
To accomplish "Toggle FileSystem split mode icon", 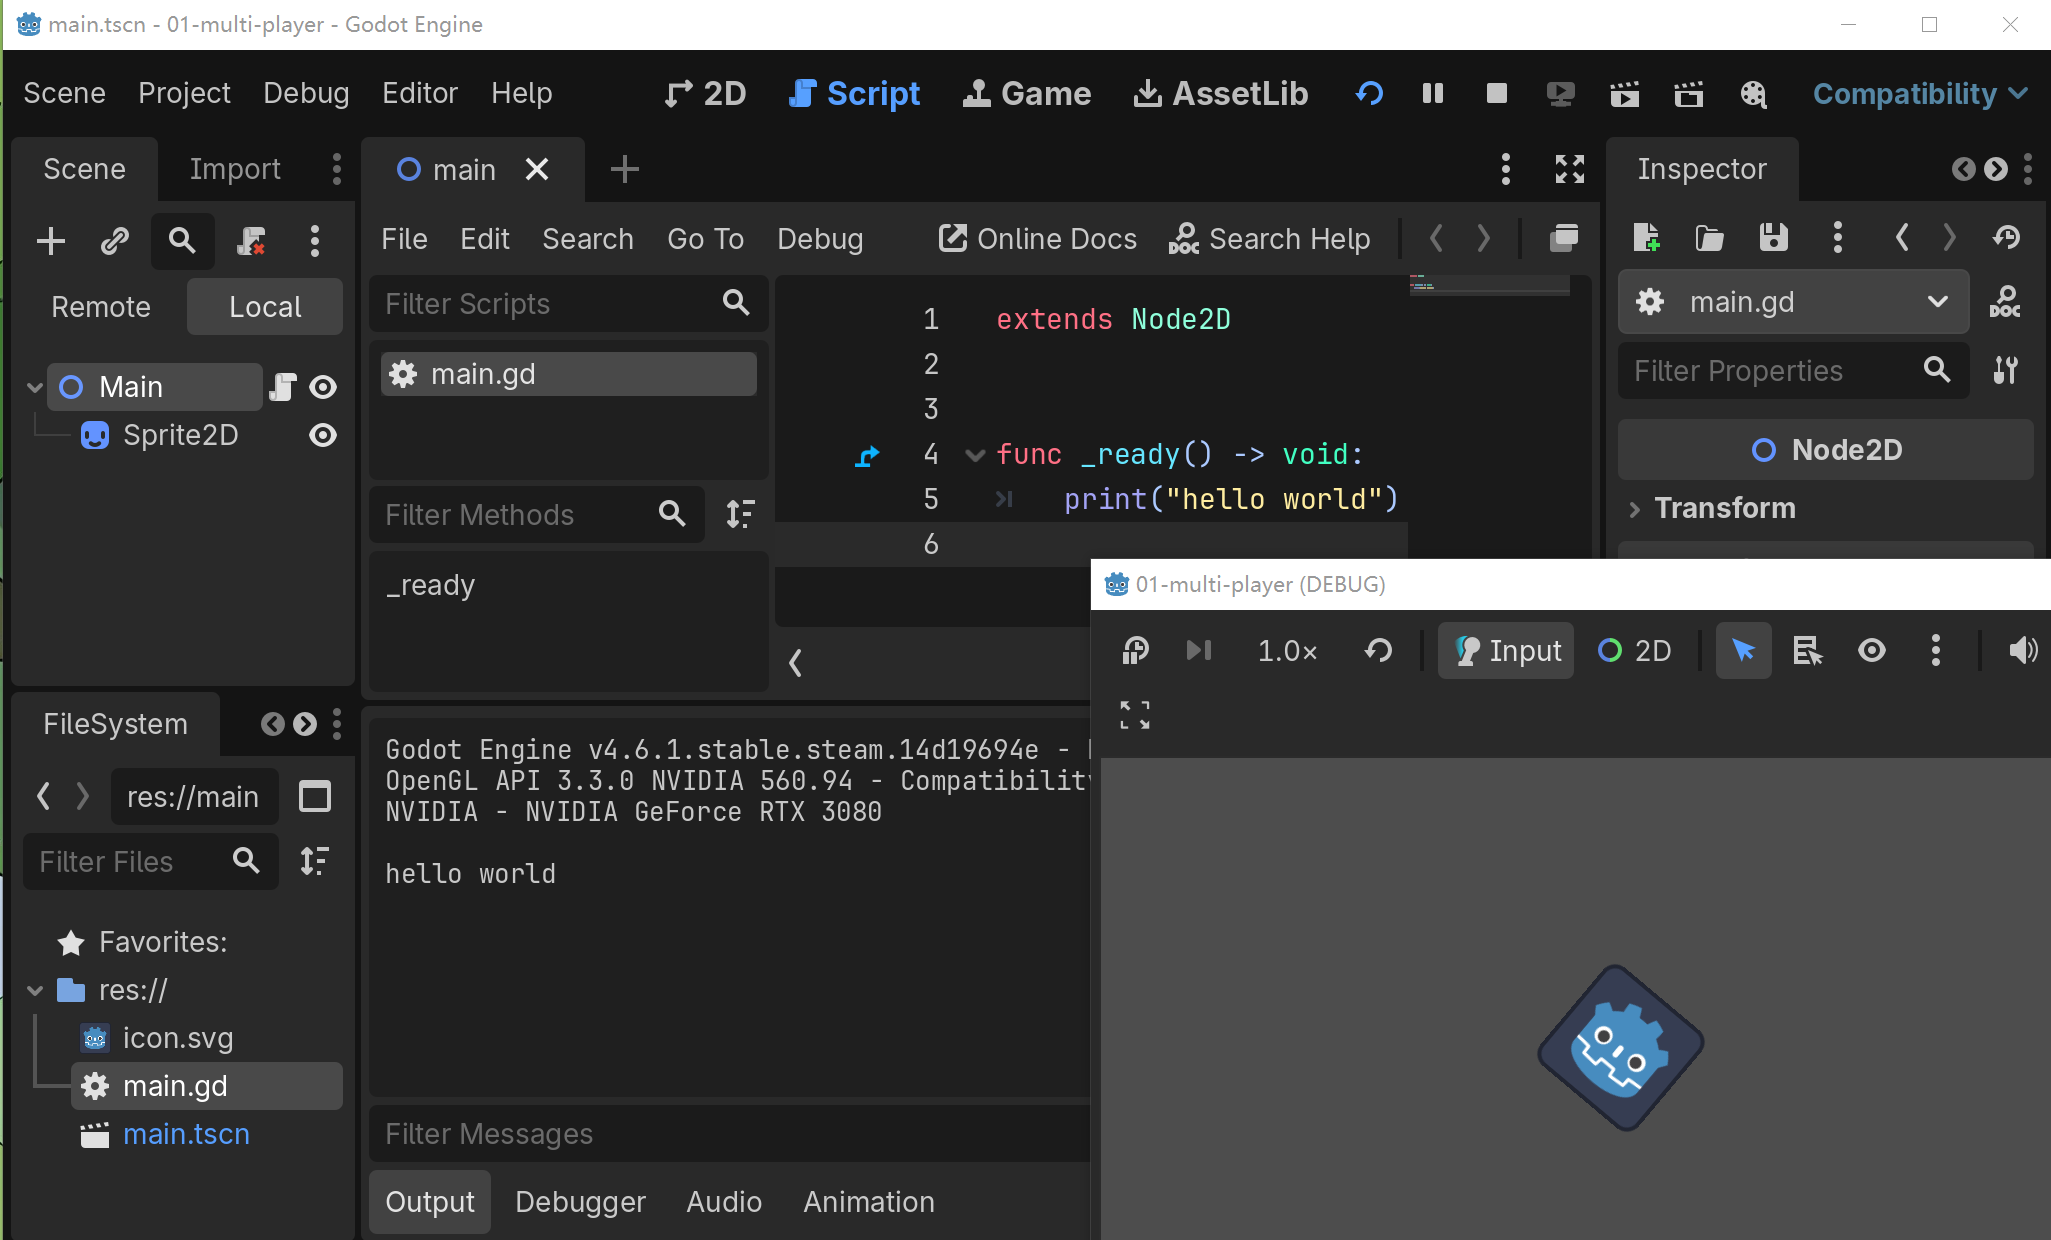I will coord(315,797).
